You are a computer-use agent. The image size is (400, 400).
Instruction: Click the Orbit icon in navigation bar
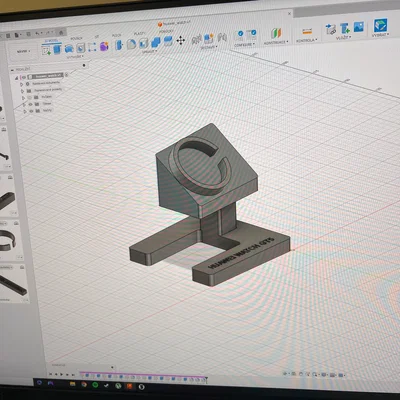(x=286, y=374)
